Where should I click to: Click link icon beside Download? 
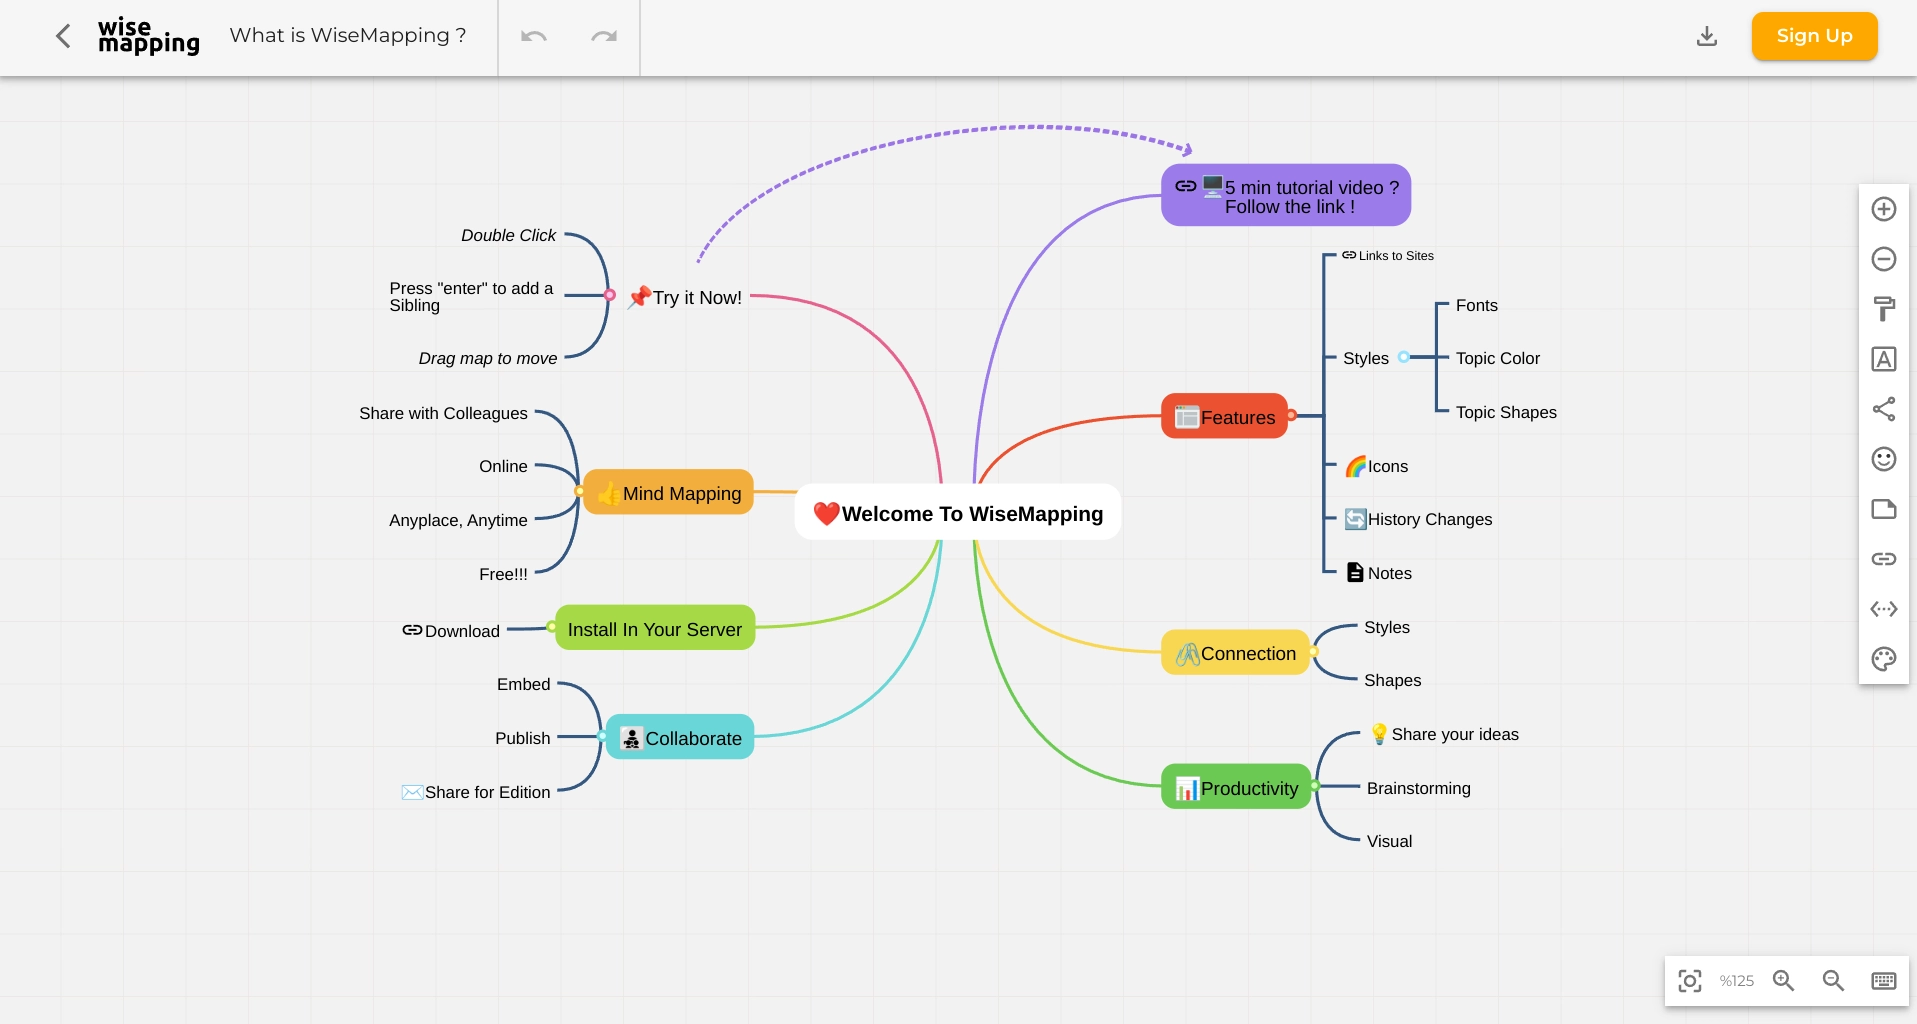tap(412, 630)
